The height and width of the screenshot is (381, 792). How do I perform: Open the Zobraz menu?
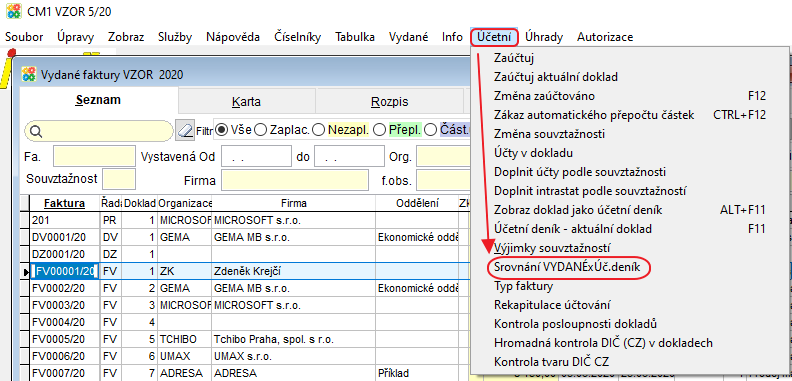point(126,37)
